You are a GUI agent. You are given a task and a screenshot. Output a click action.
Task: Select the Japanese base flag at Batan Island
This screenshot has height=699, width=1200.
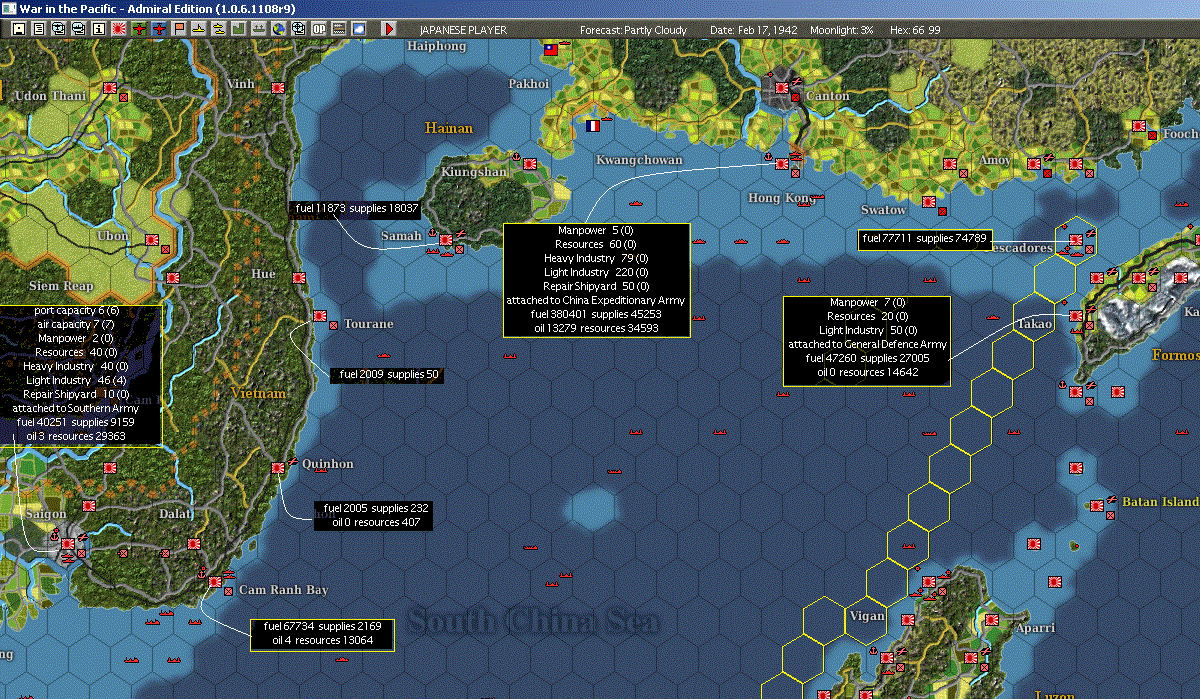pyautogui.click(x=1097, y=507)
